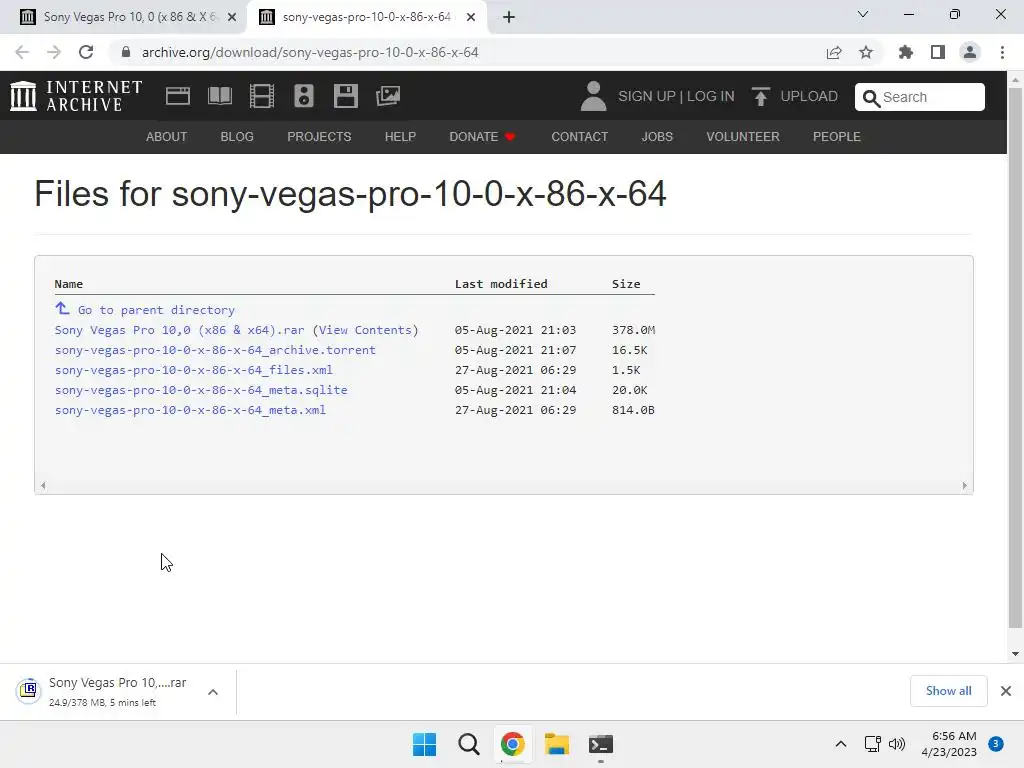This screenshot has height=768, width=1024.
Task: Open the JOBS menu item
Action: 657,136
